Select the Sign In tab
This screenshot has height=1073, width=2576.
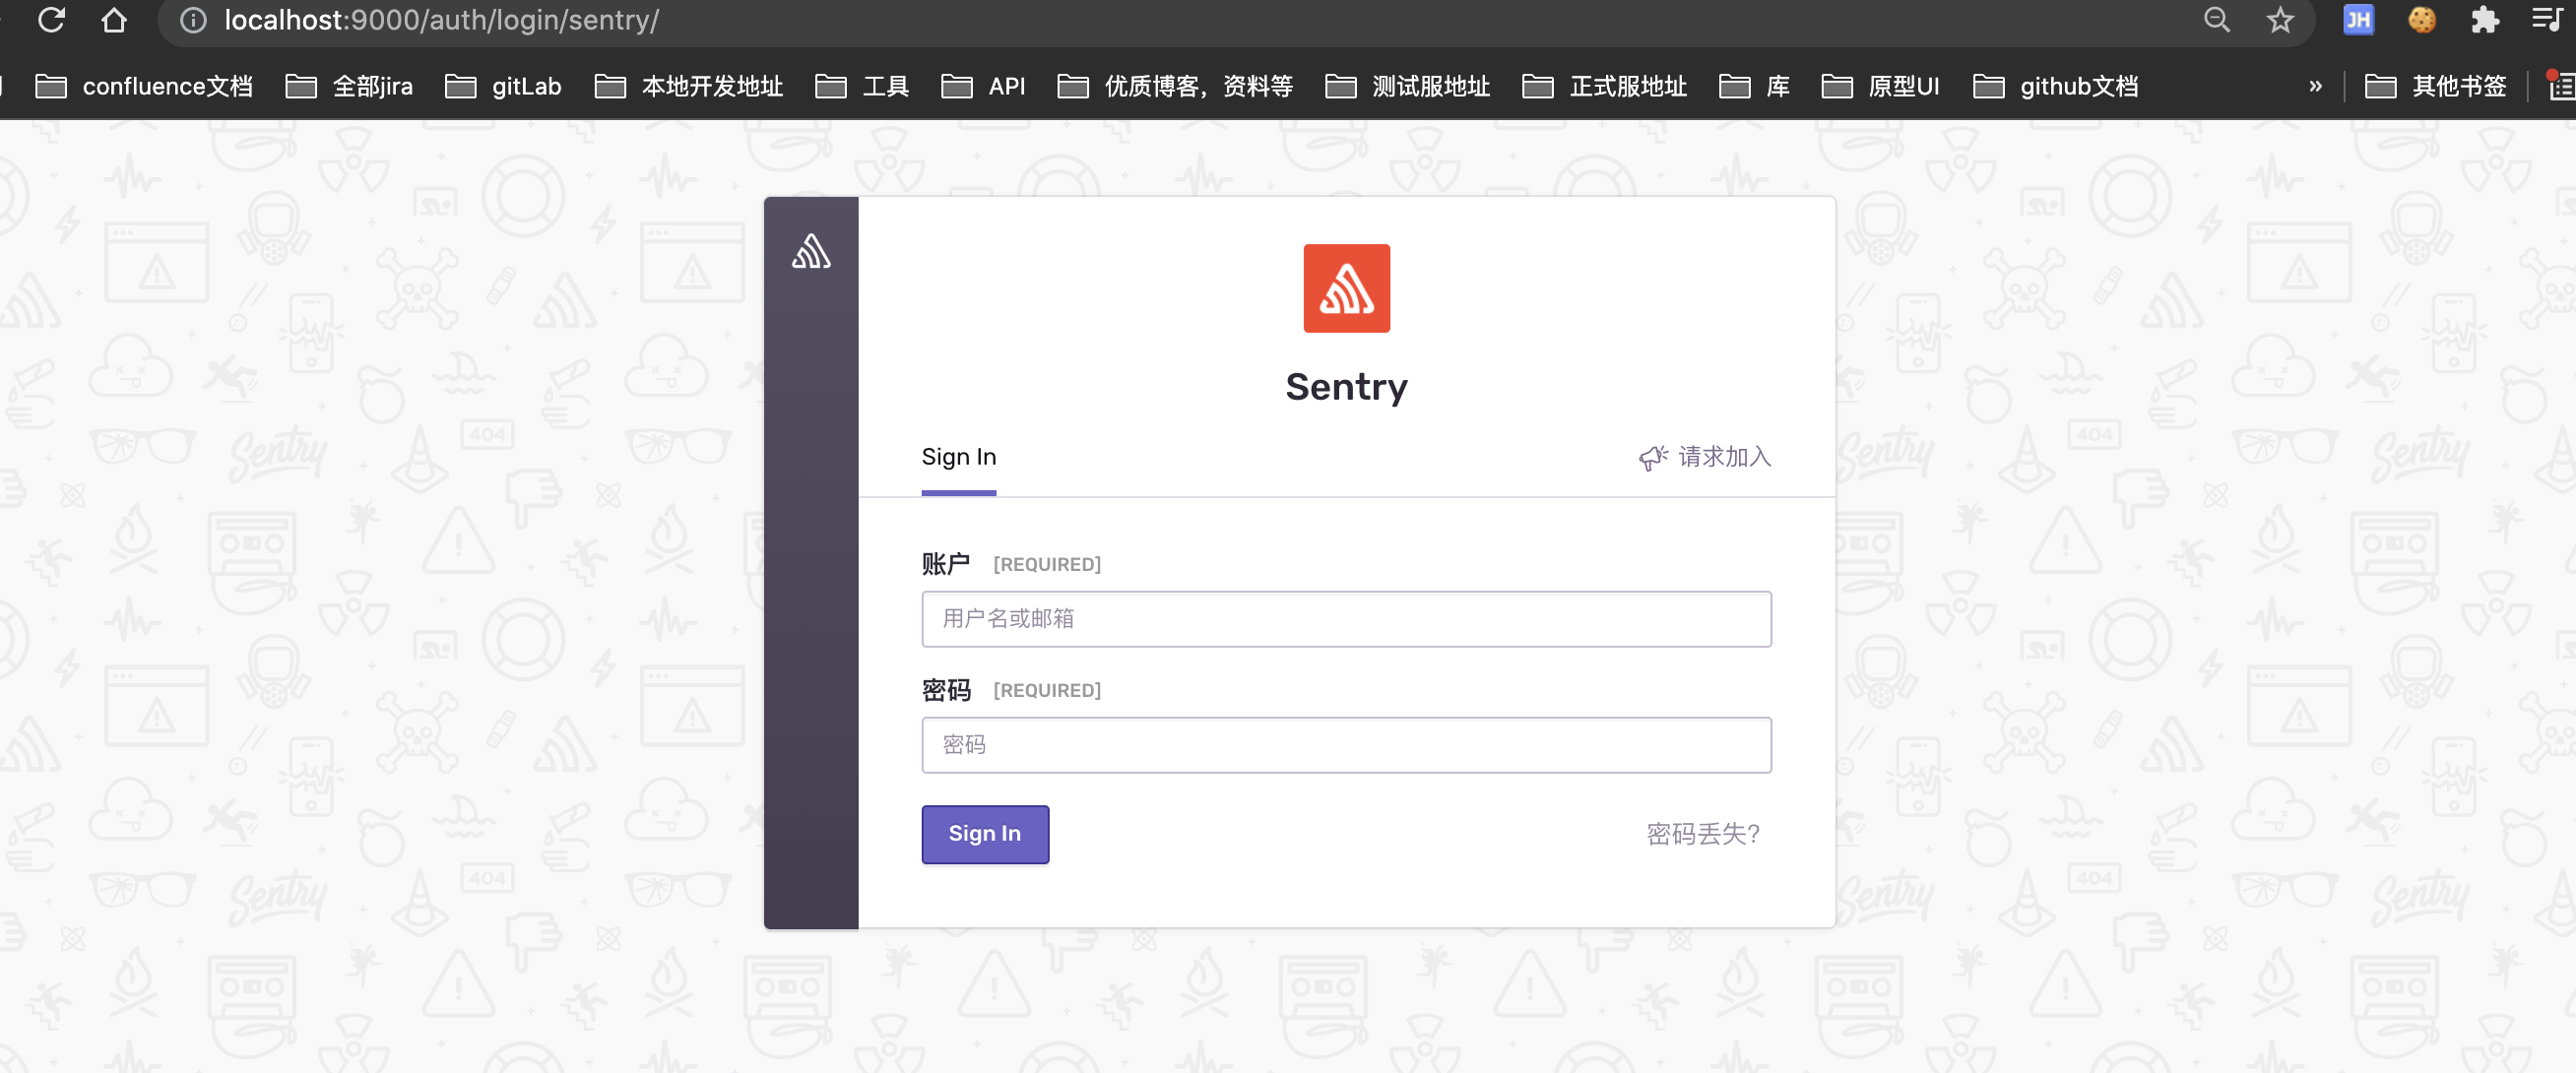(x=958, y=458)
